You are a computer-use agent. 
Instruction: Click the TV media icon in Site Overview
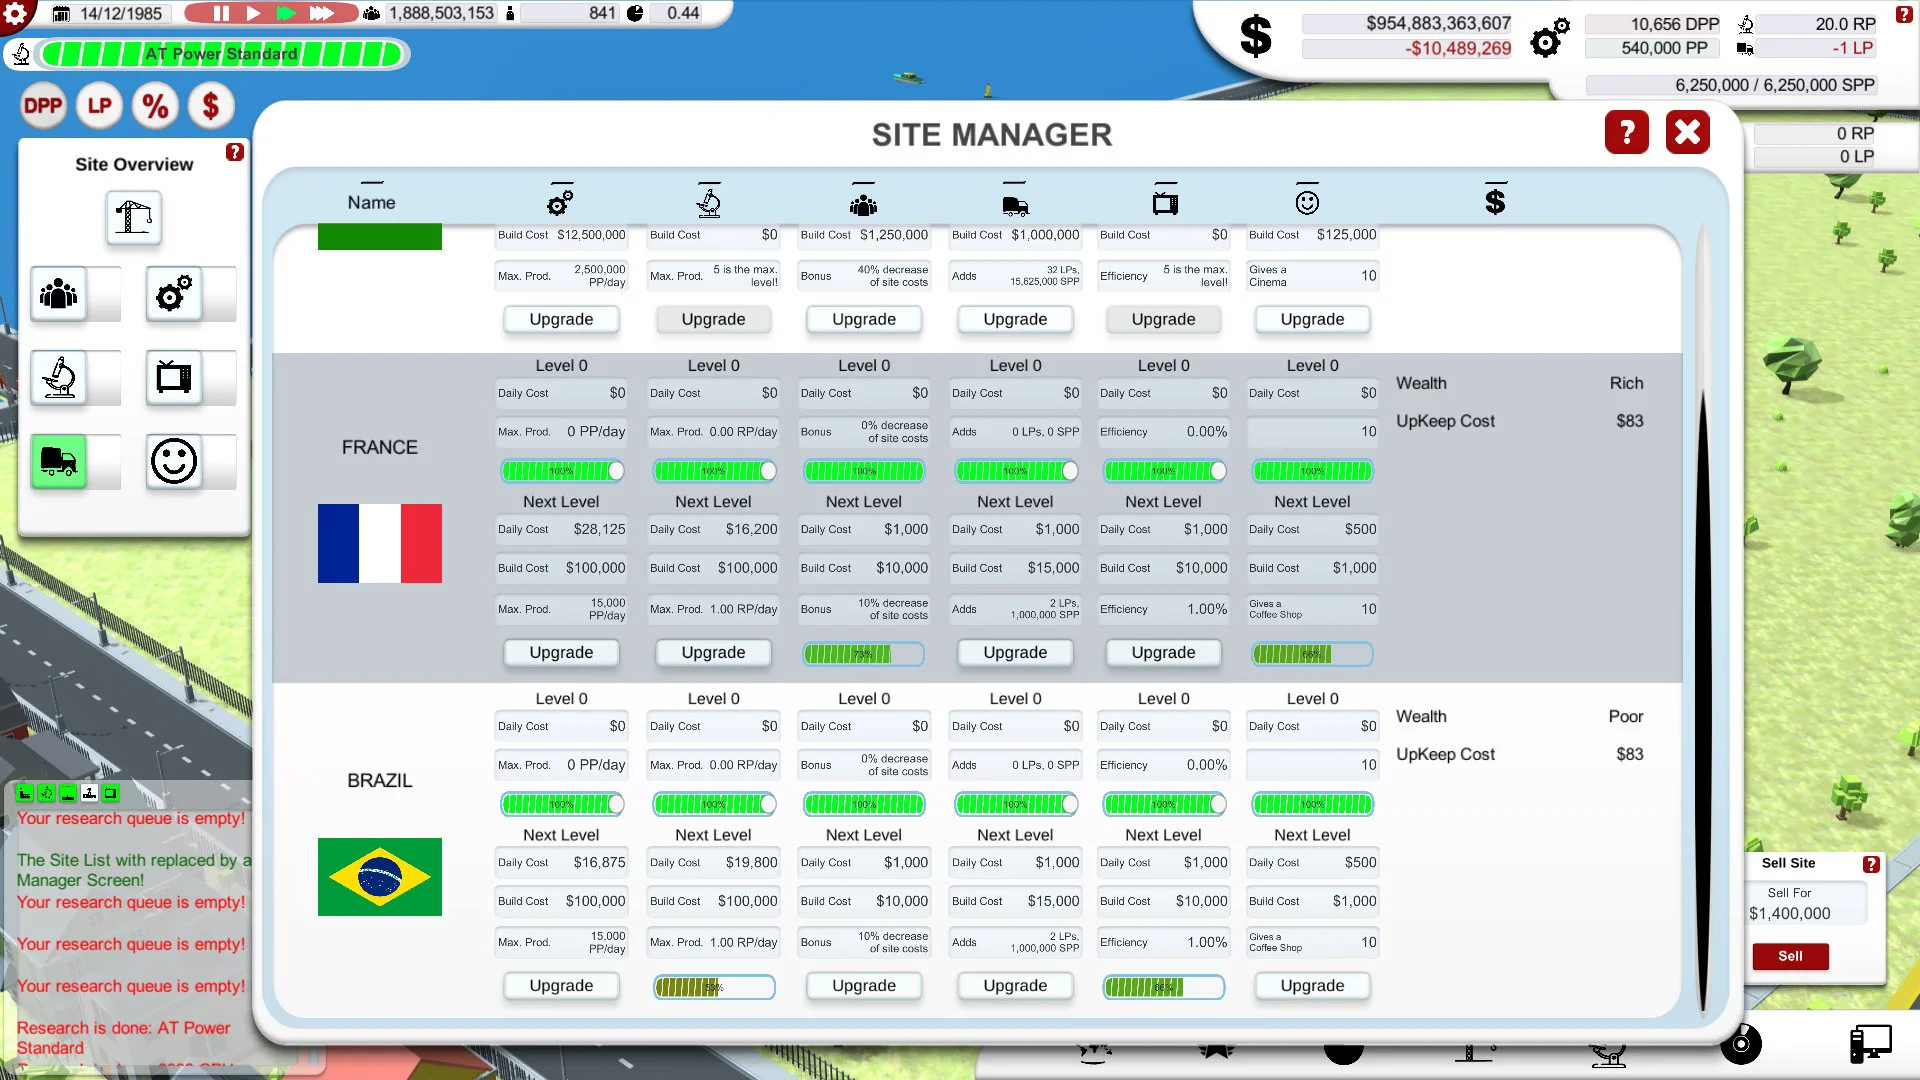[176, 378]
